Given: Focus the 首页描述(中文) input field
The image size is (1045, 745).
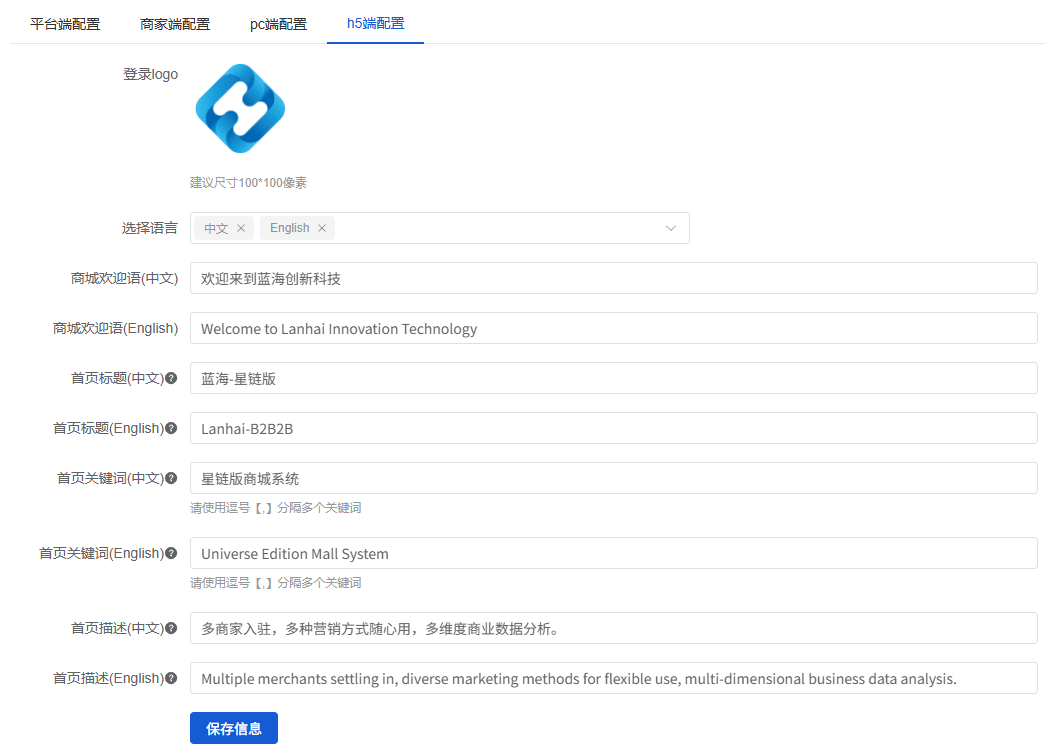Looking at the screenshot, I should pos(613,628).
